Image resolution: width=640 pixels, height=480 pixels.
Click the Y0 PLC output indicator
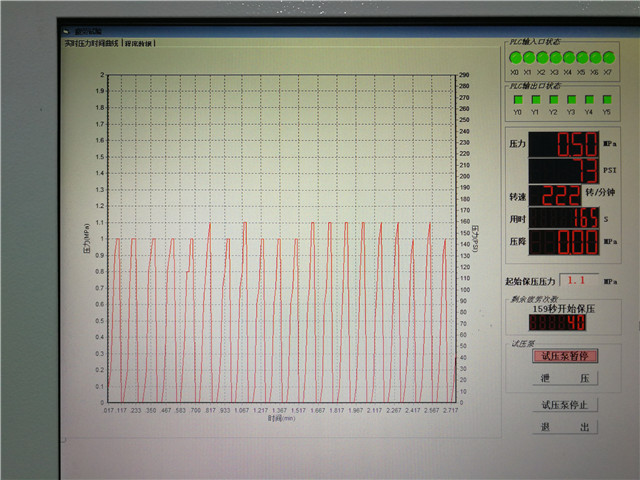pos(518,100)
